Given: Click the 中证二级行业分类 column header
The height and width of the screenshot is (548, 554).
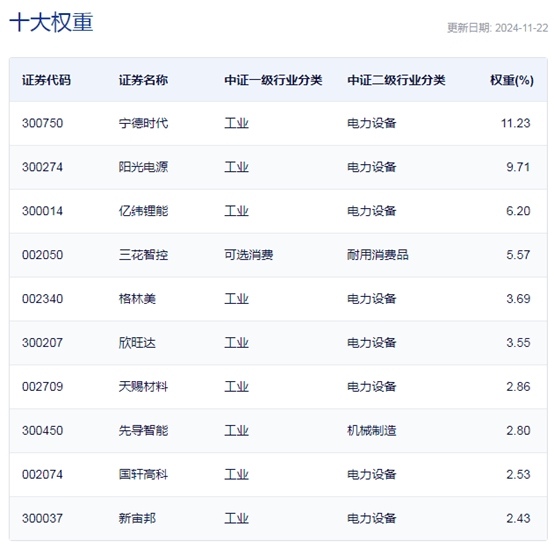Looking at the screenshot, I should coord(396,80).
